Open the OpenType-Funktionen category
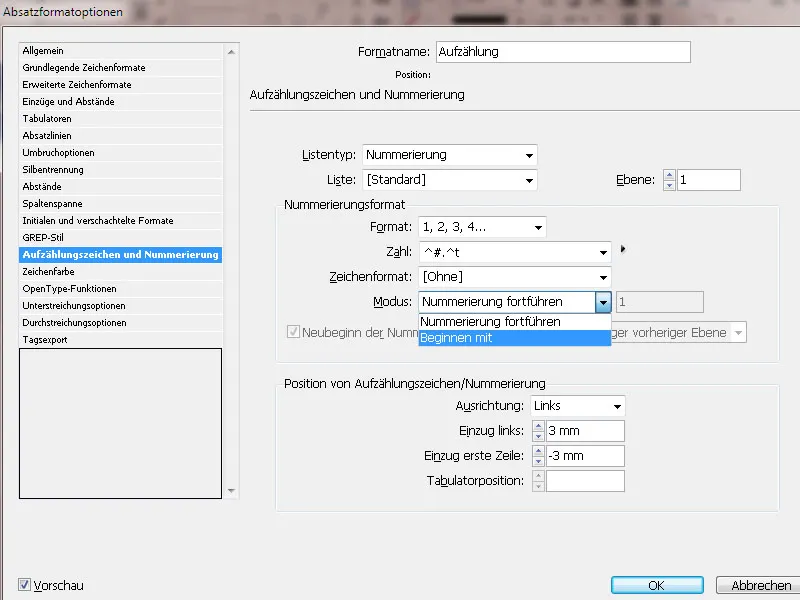800x600 pixels. point(120,288)
